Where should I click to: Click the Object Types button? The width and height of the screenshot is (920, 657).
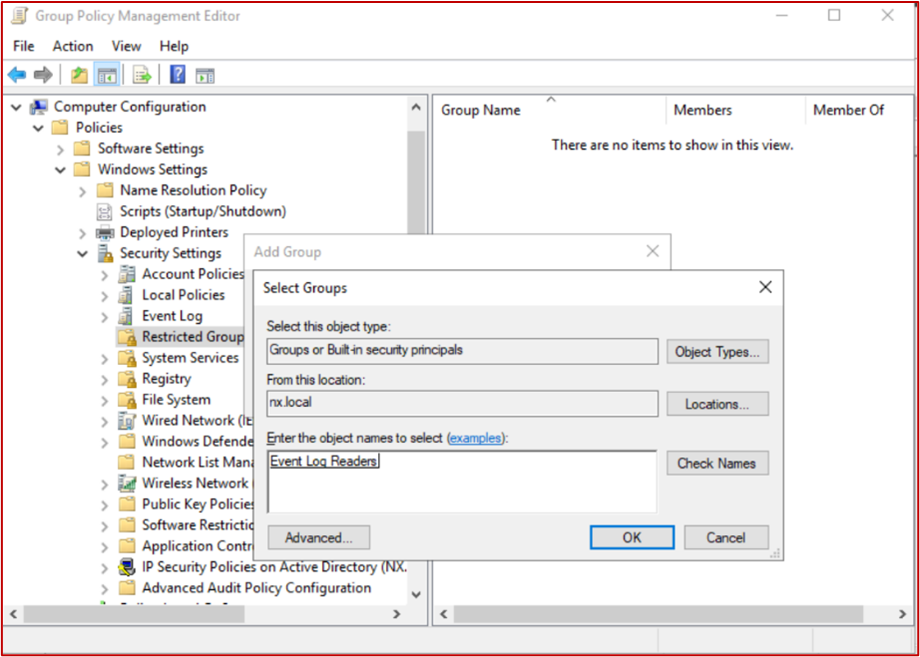coord(717,351)
